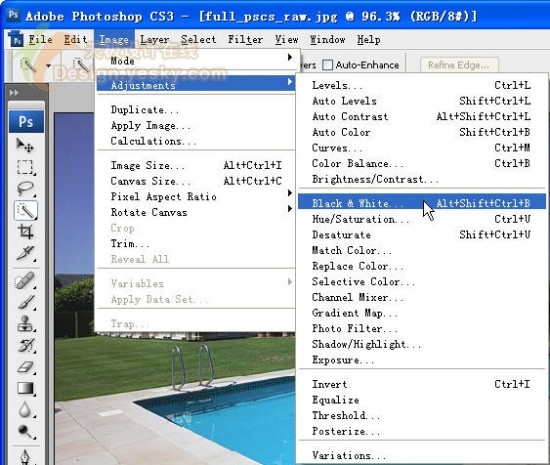Apply Auto Color
Screen dimensions: 550x465
421,132
